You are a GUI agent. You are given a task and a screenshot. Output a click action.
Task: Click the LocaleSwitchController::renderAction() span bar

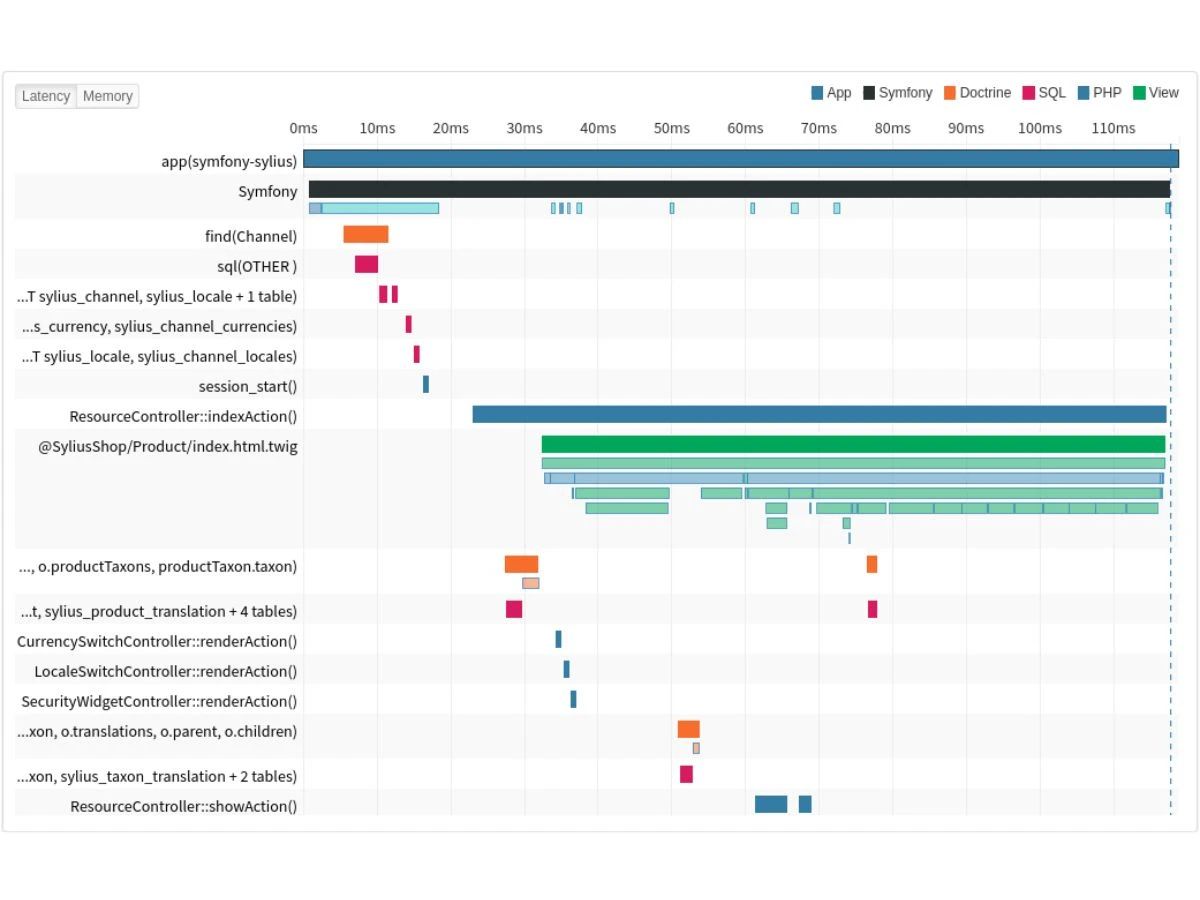pos(566,669)
